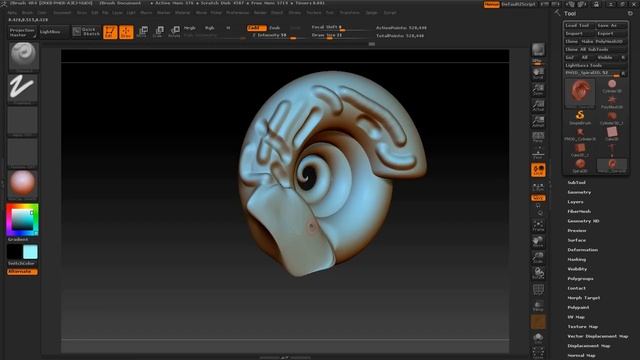This screenshot has width=640, height=360.
Task: Open the Render menu
Action: click(x=260, y=13)
